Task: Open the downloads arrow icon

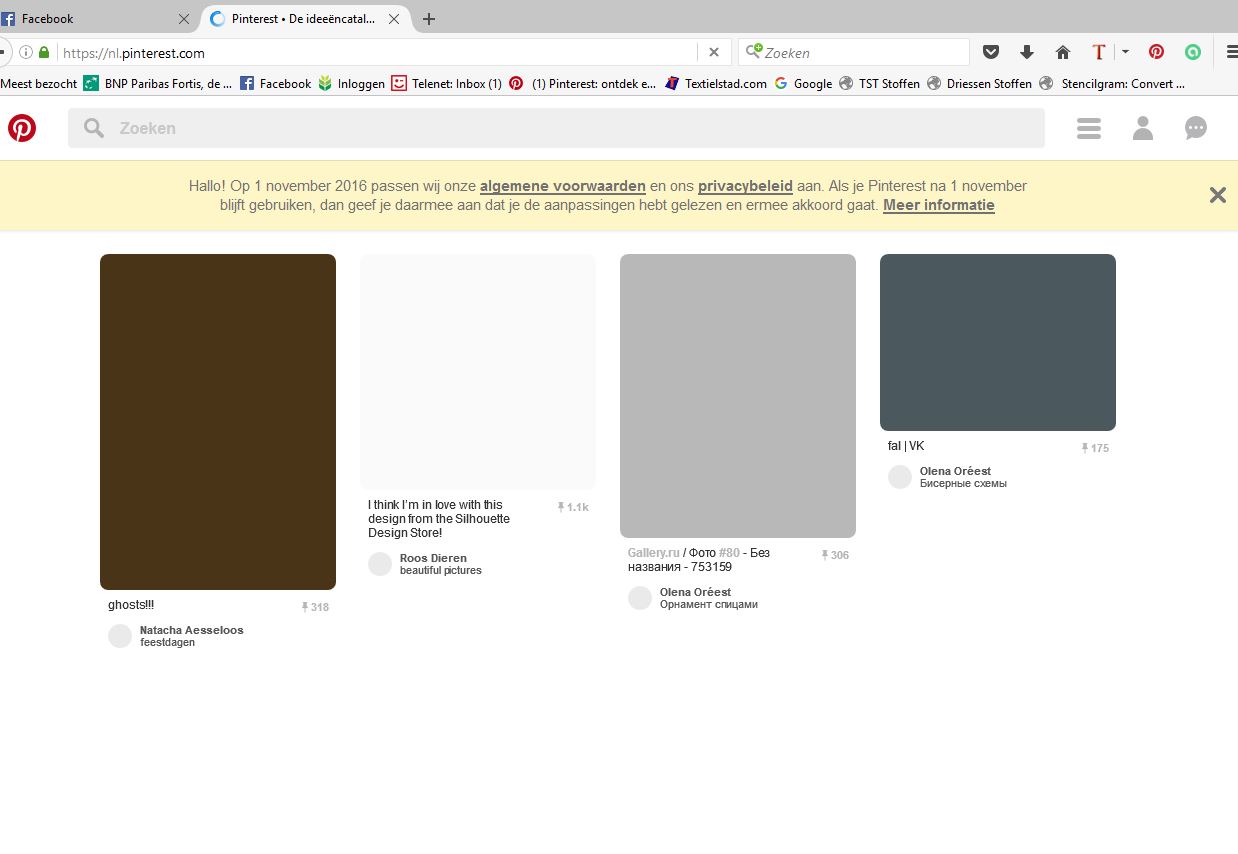Action: pos(1026,52)
